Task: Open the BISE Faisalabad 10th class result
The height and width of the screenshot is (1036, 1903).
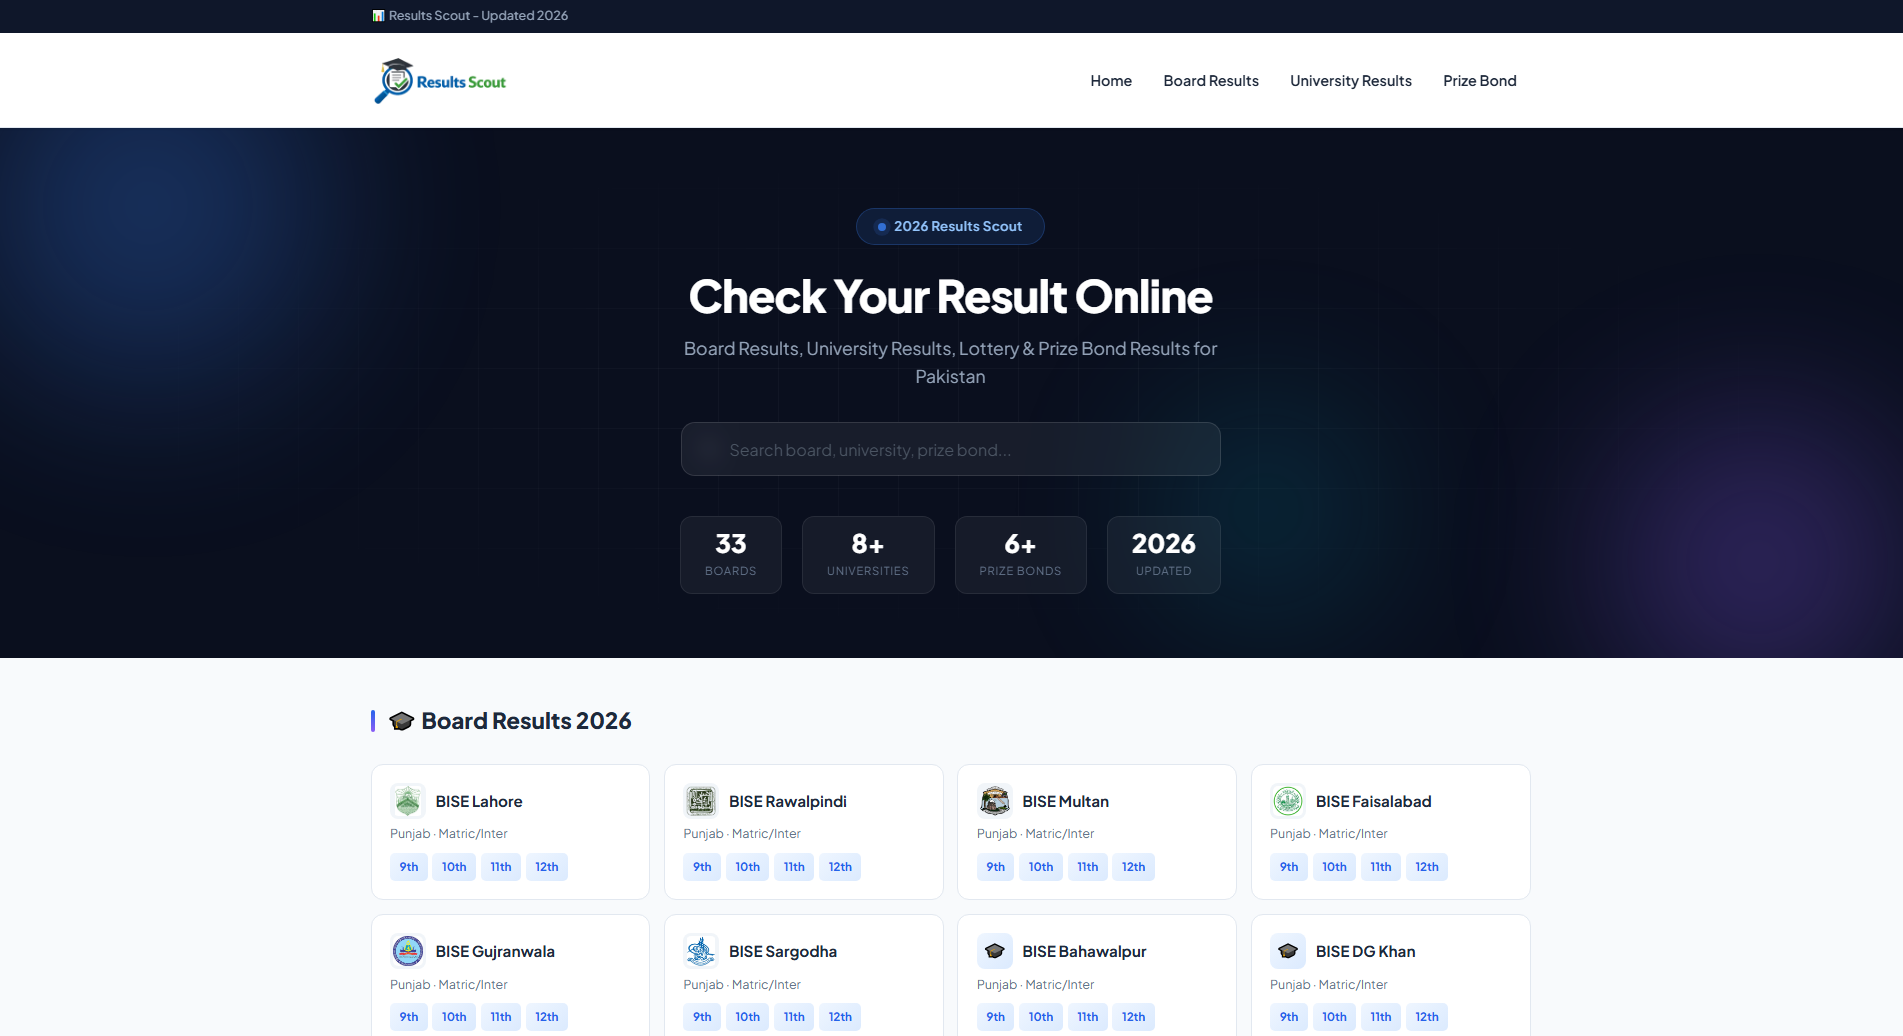Action: click(x=1334, y=867)
